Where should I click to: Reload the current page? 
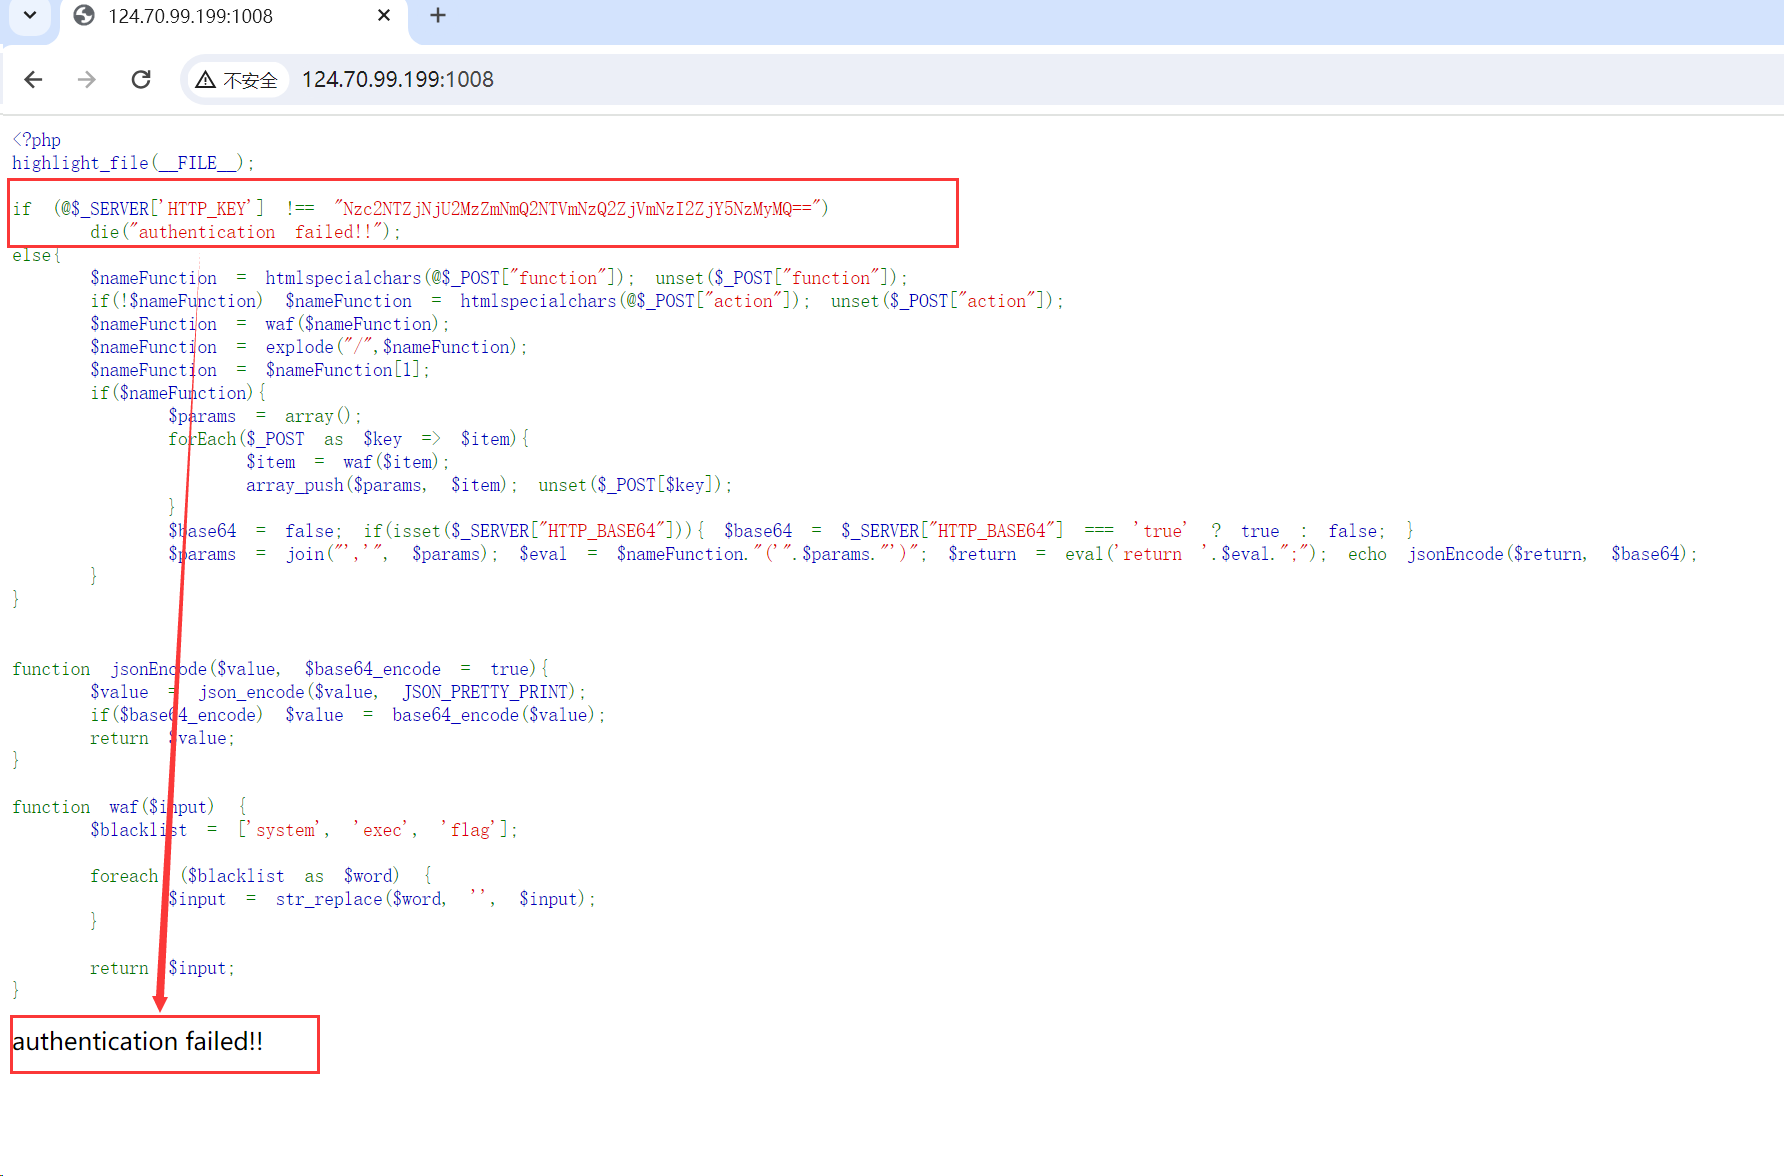[141, 80]
